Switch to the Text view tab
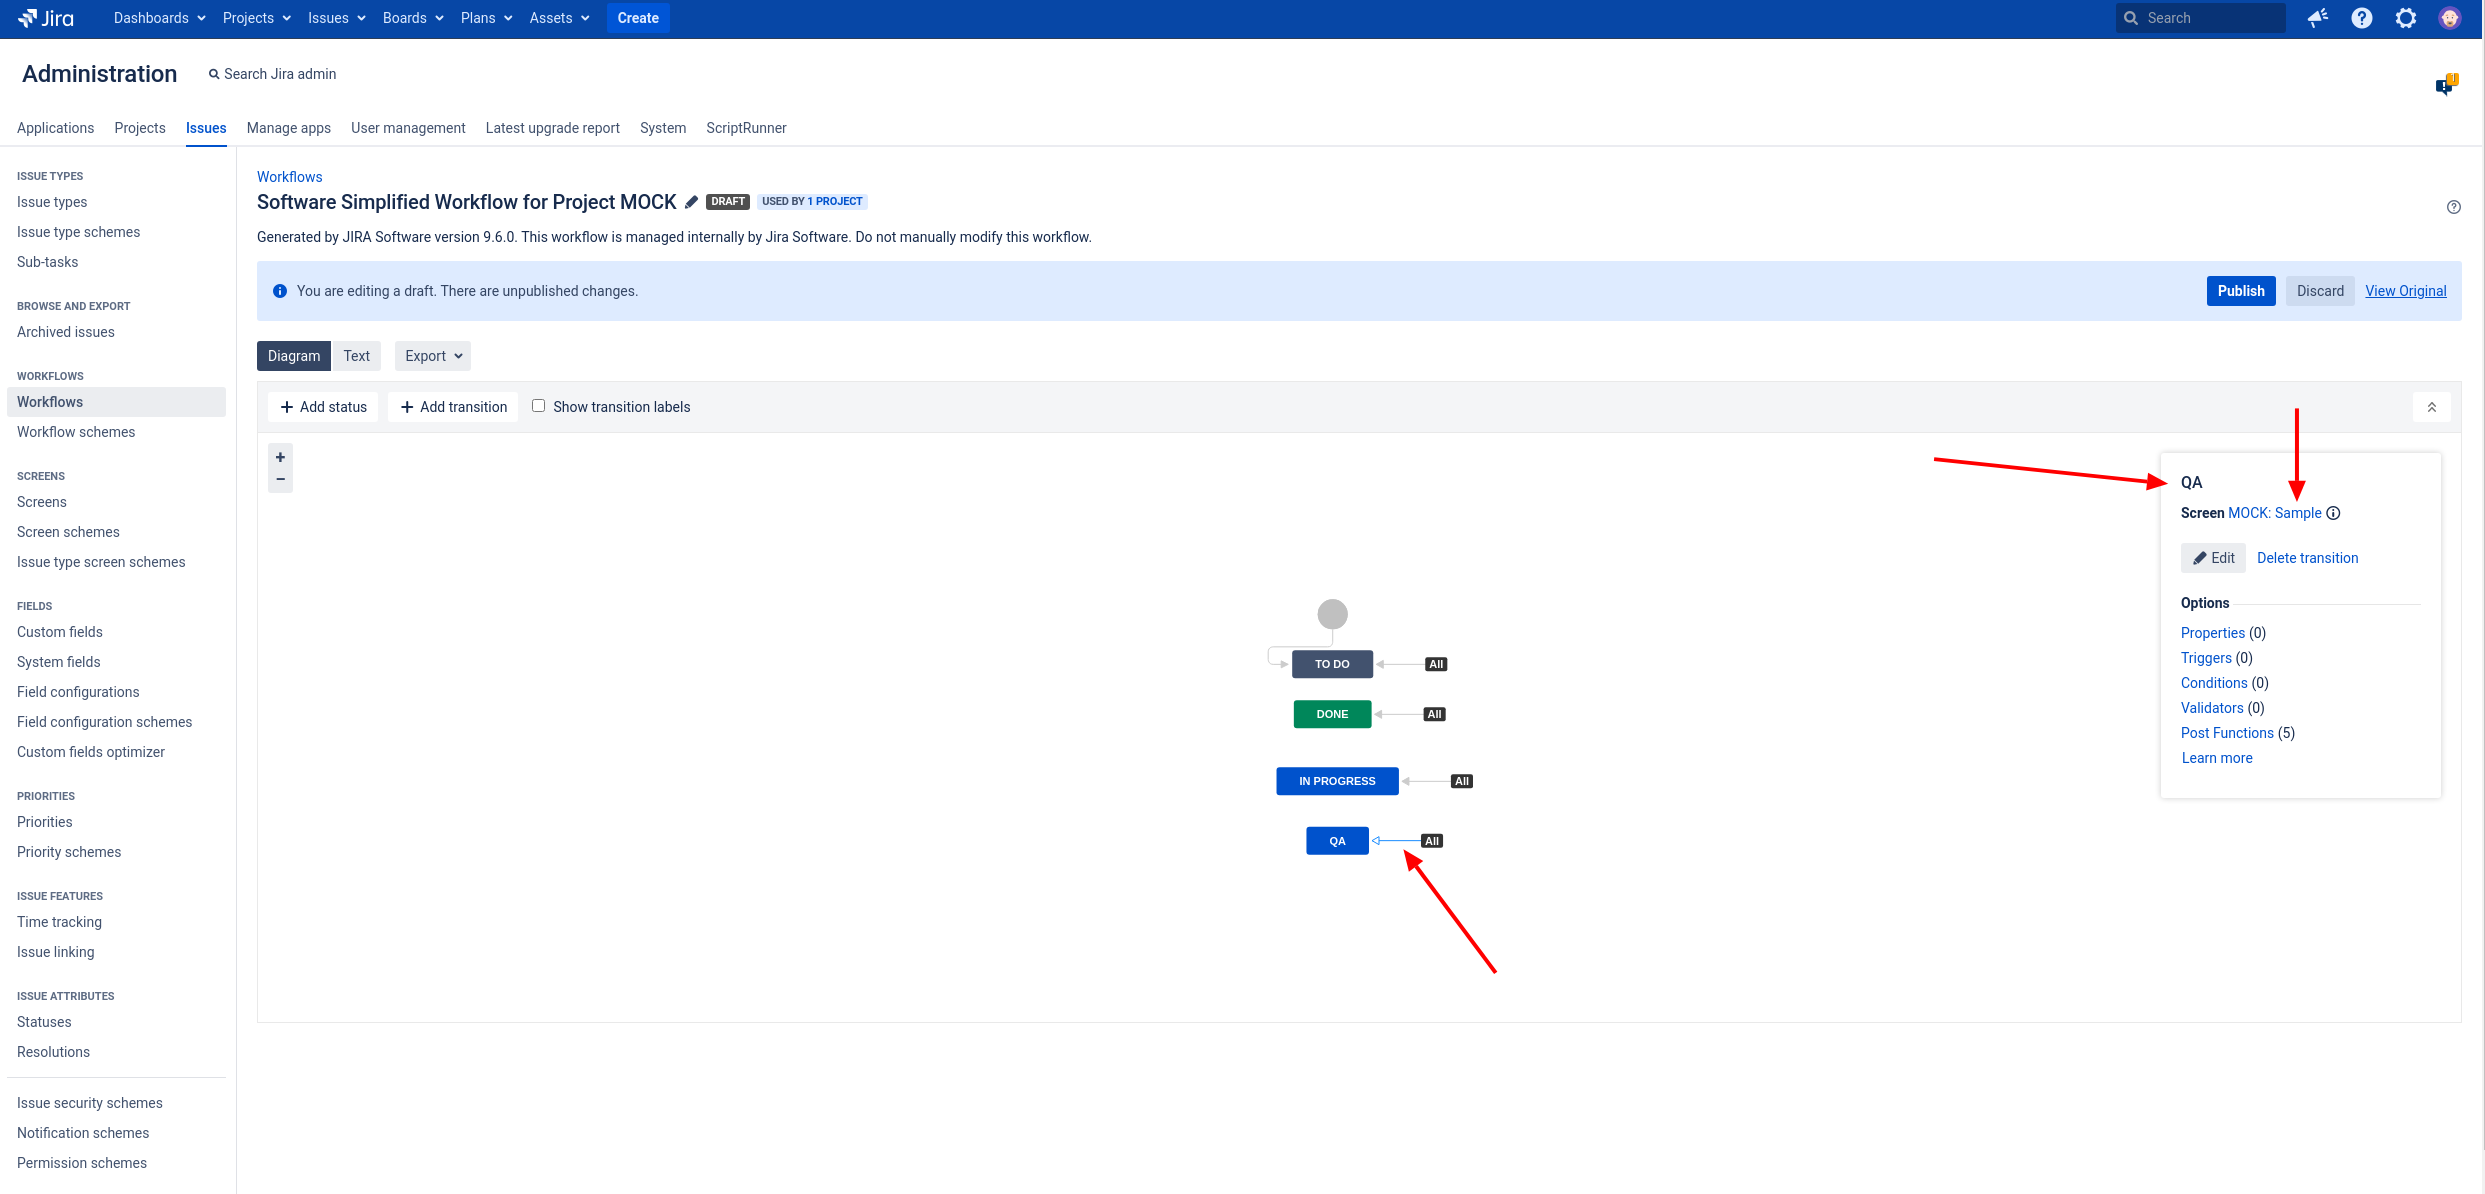Screen dimensions: 2485x1194 click(356, 356)
